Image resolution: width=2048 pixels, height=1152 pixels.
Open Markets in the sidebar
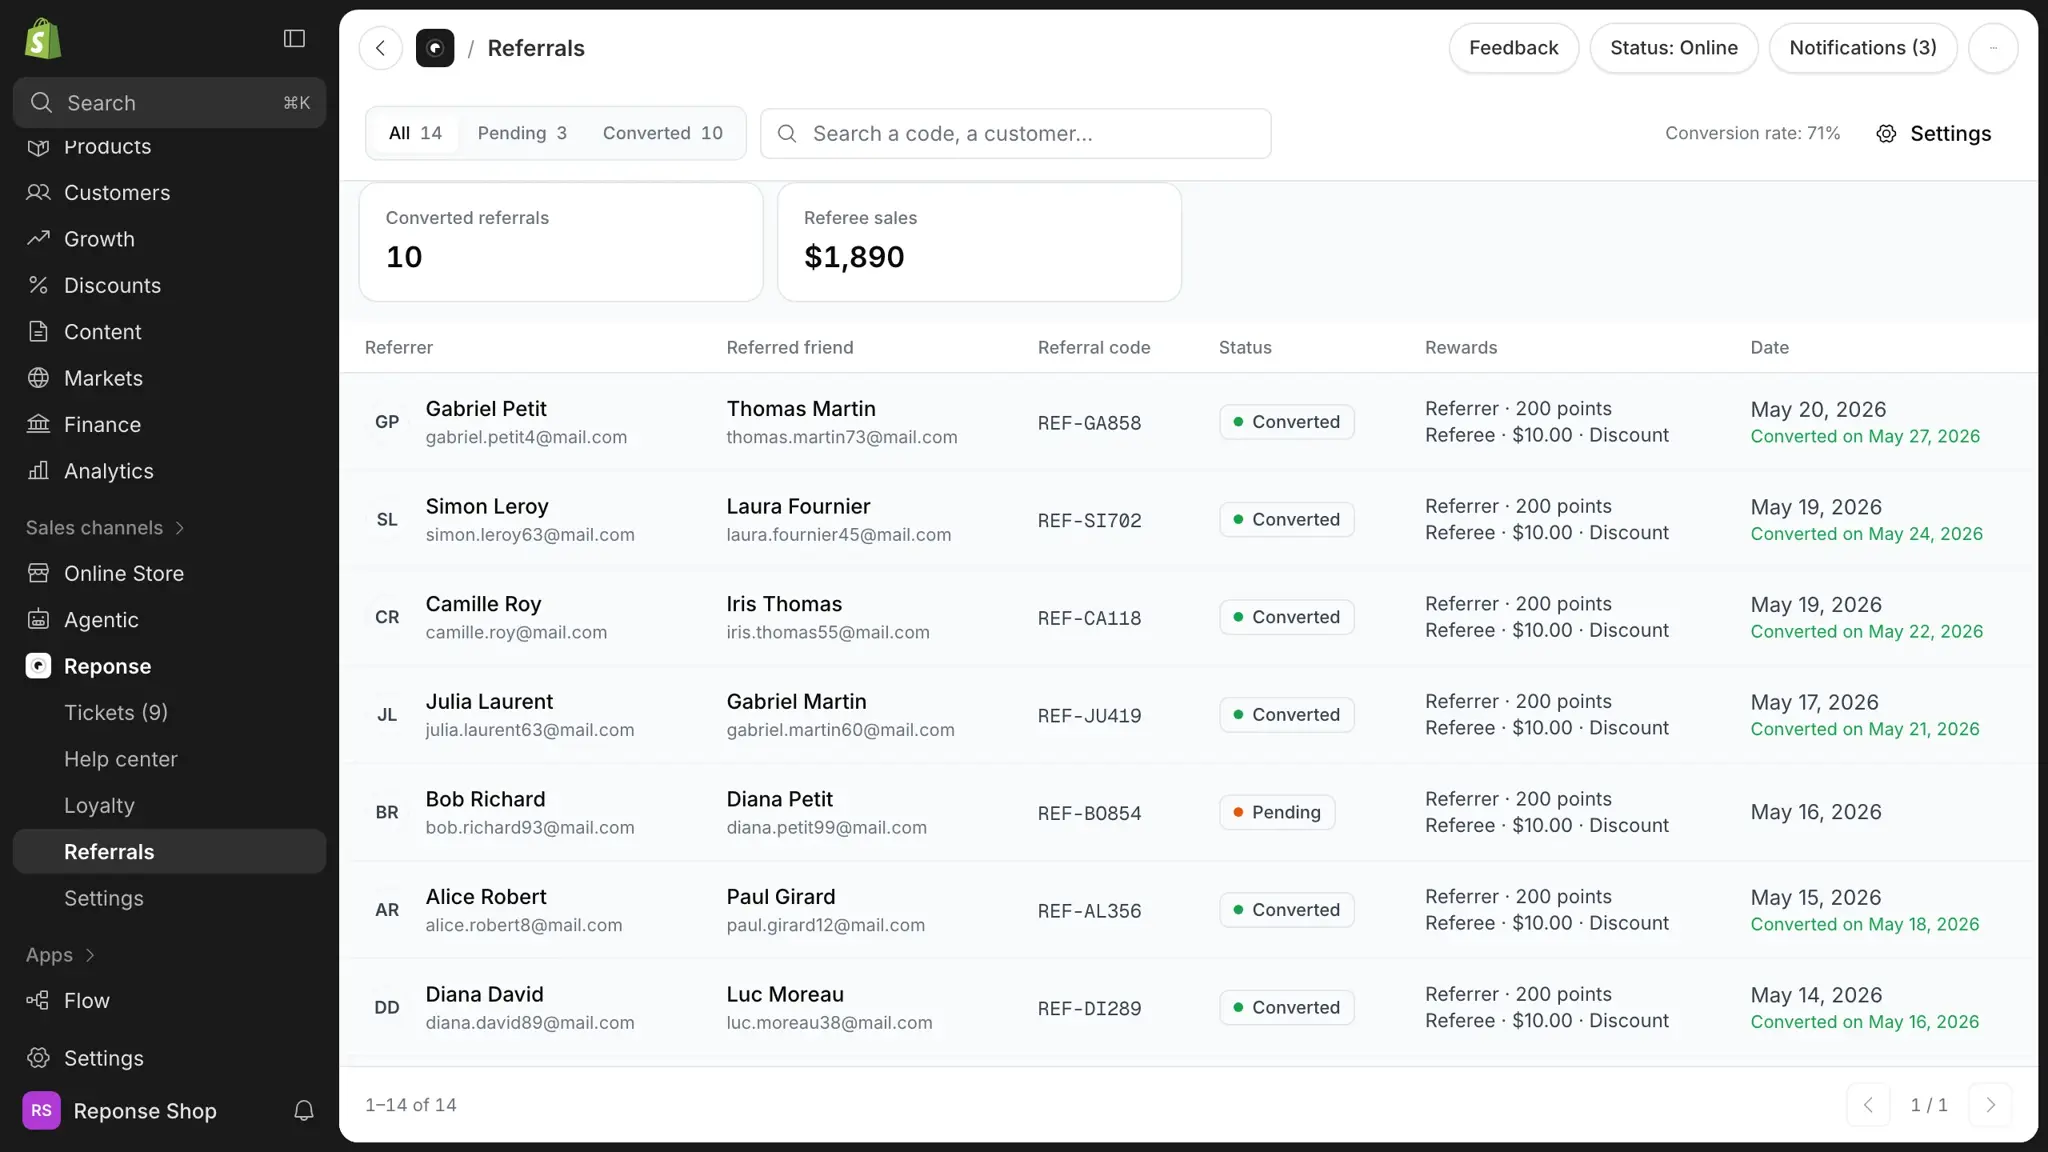[169, 378]
